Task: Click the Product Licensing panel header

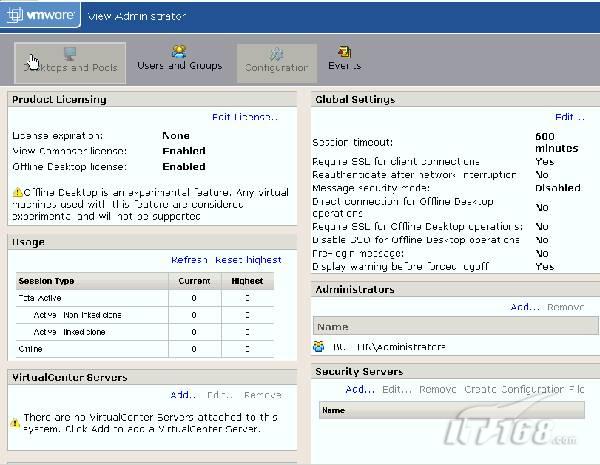Action: (x=152, y=99)
